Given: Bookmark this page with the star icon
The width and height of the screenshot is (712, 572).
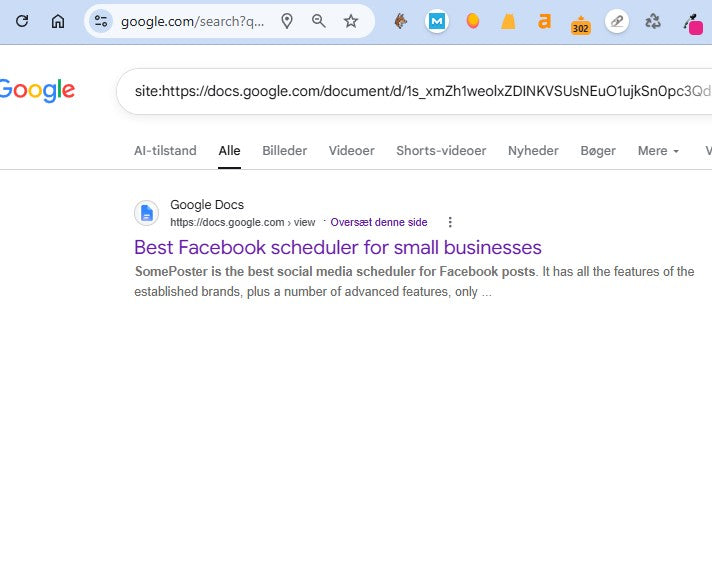Looking at the screenshot, I should [x=351, y=21].
